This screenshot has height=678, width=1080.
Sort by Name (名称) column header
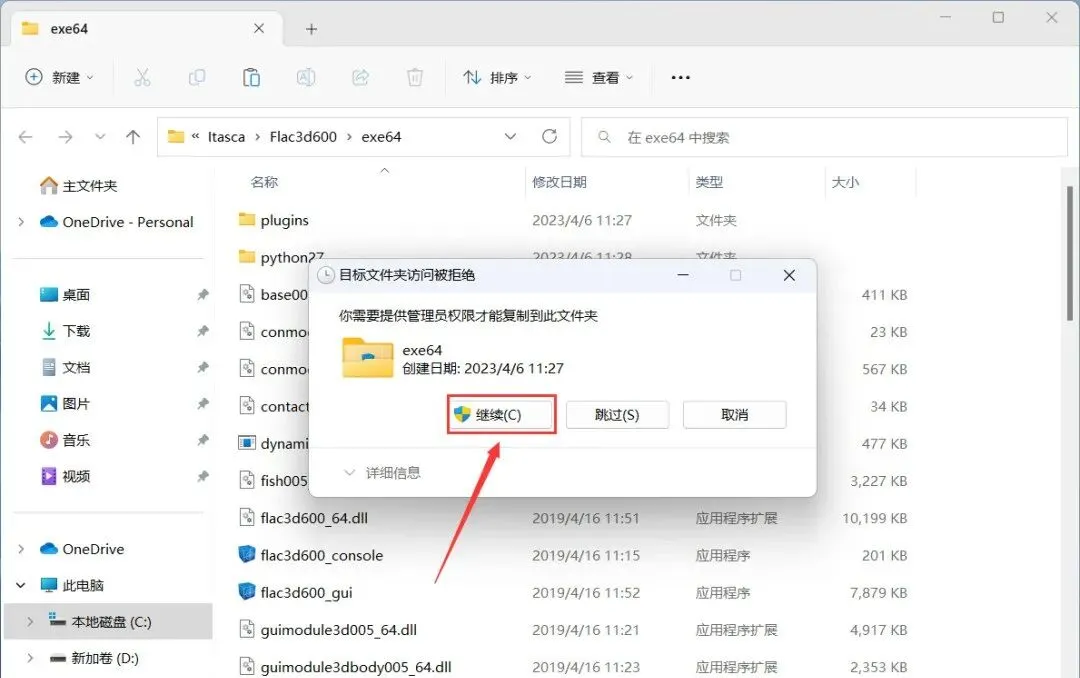[264, 182]
